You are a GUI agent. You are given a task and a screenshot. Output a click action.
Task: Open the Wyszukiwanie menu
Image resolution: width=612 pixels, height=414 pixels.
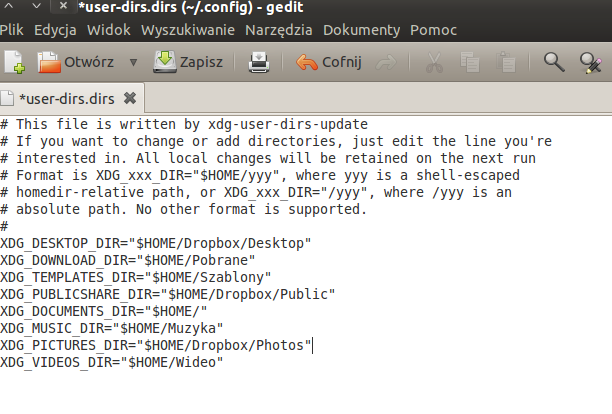pos(188,30)
